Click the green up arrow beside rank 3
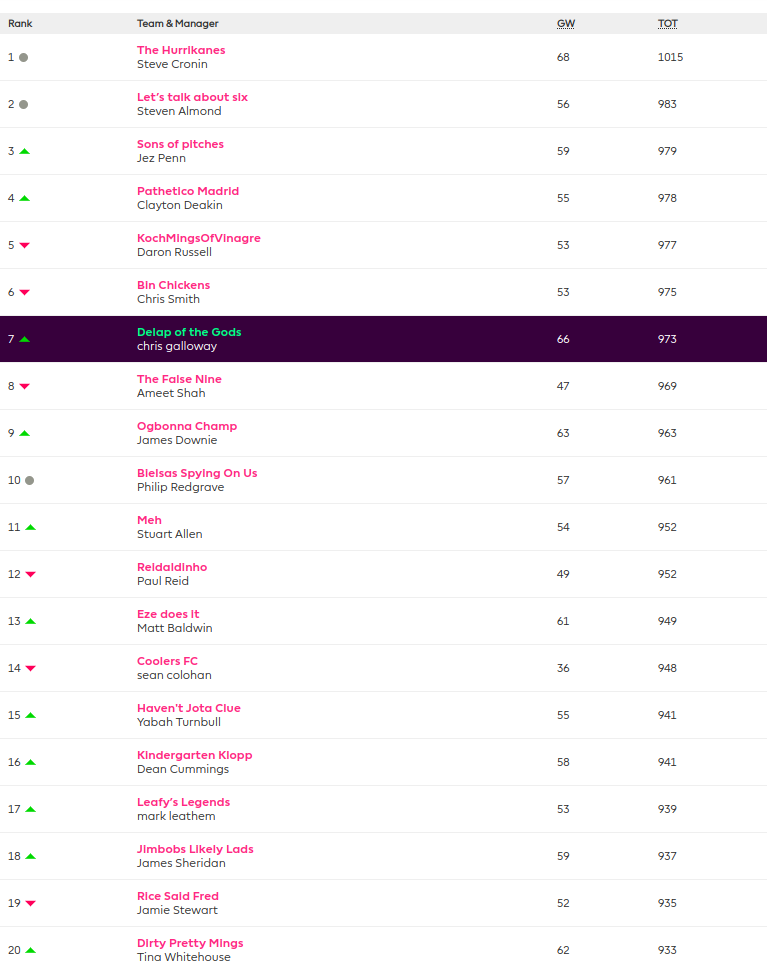The width and height of the screenshot is (767, 972). pos(24,151)
